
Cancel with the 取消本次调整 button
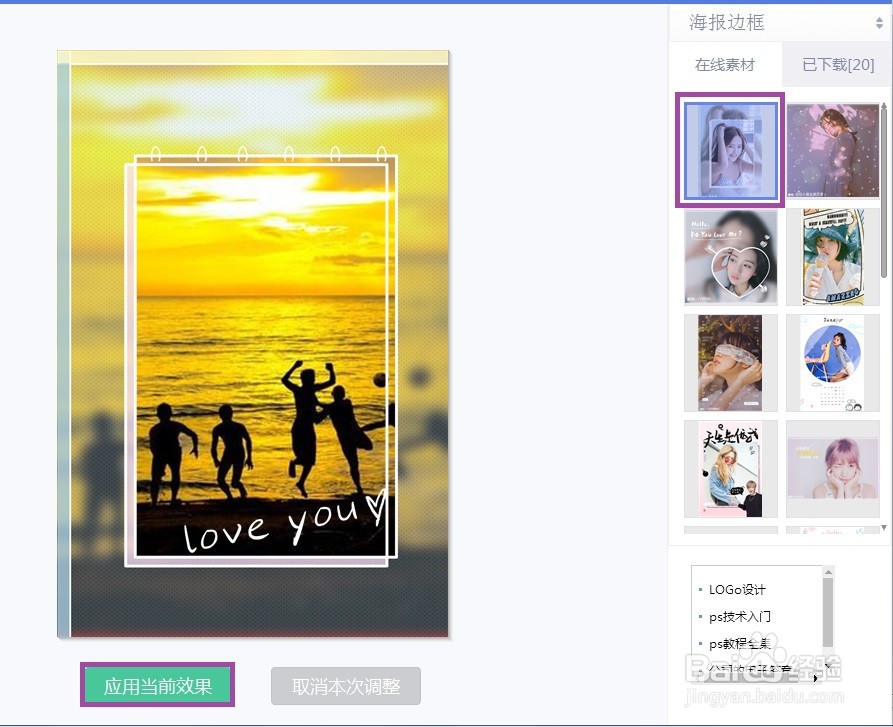click(x=346, y=686)
